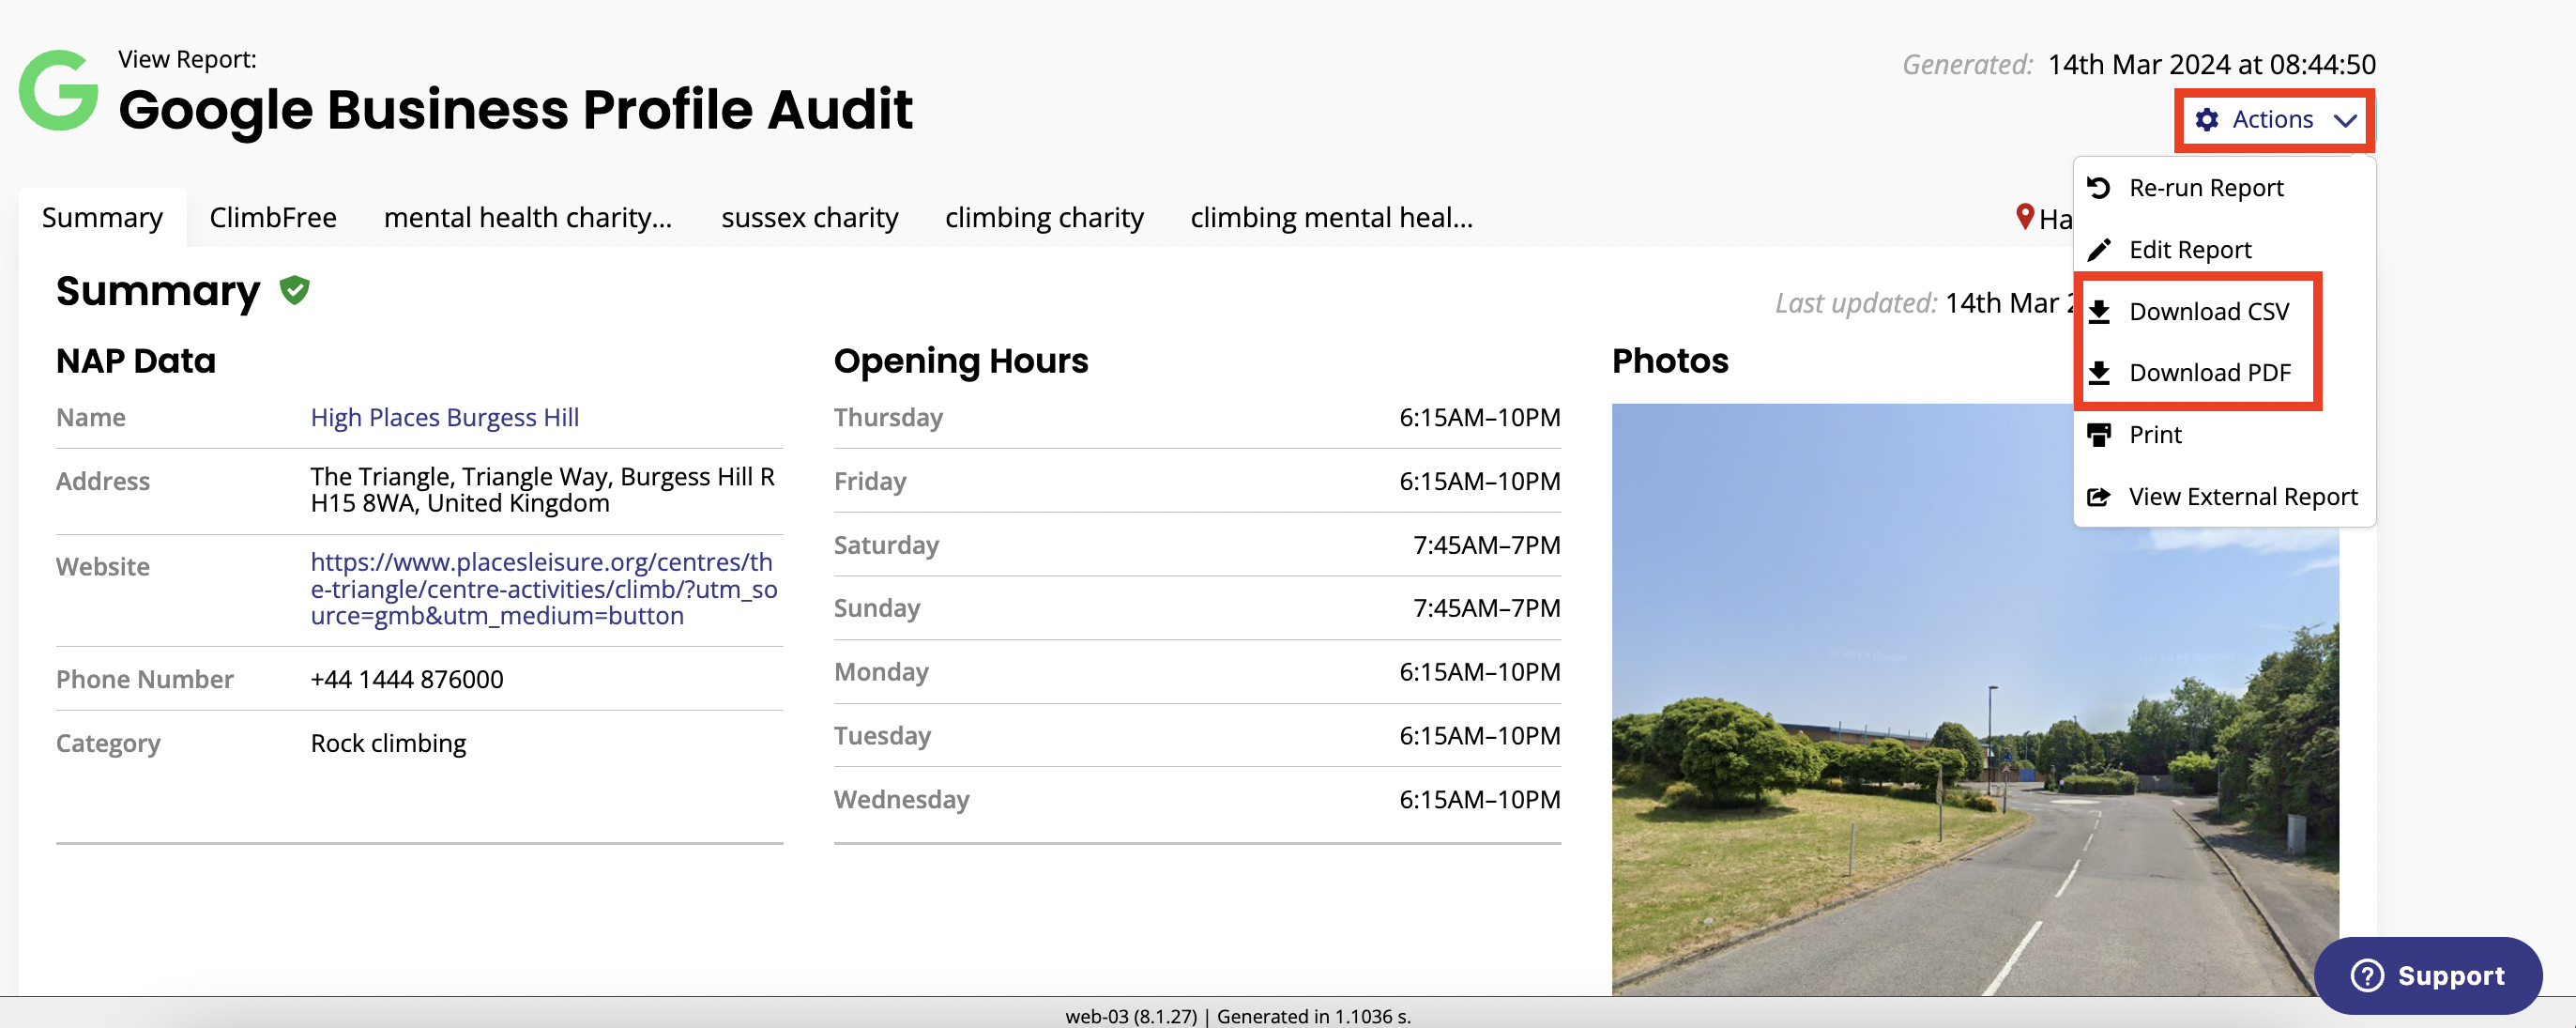
Task: Click the printer icon in the Actions menu
Action: 2099,435
